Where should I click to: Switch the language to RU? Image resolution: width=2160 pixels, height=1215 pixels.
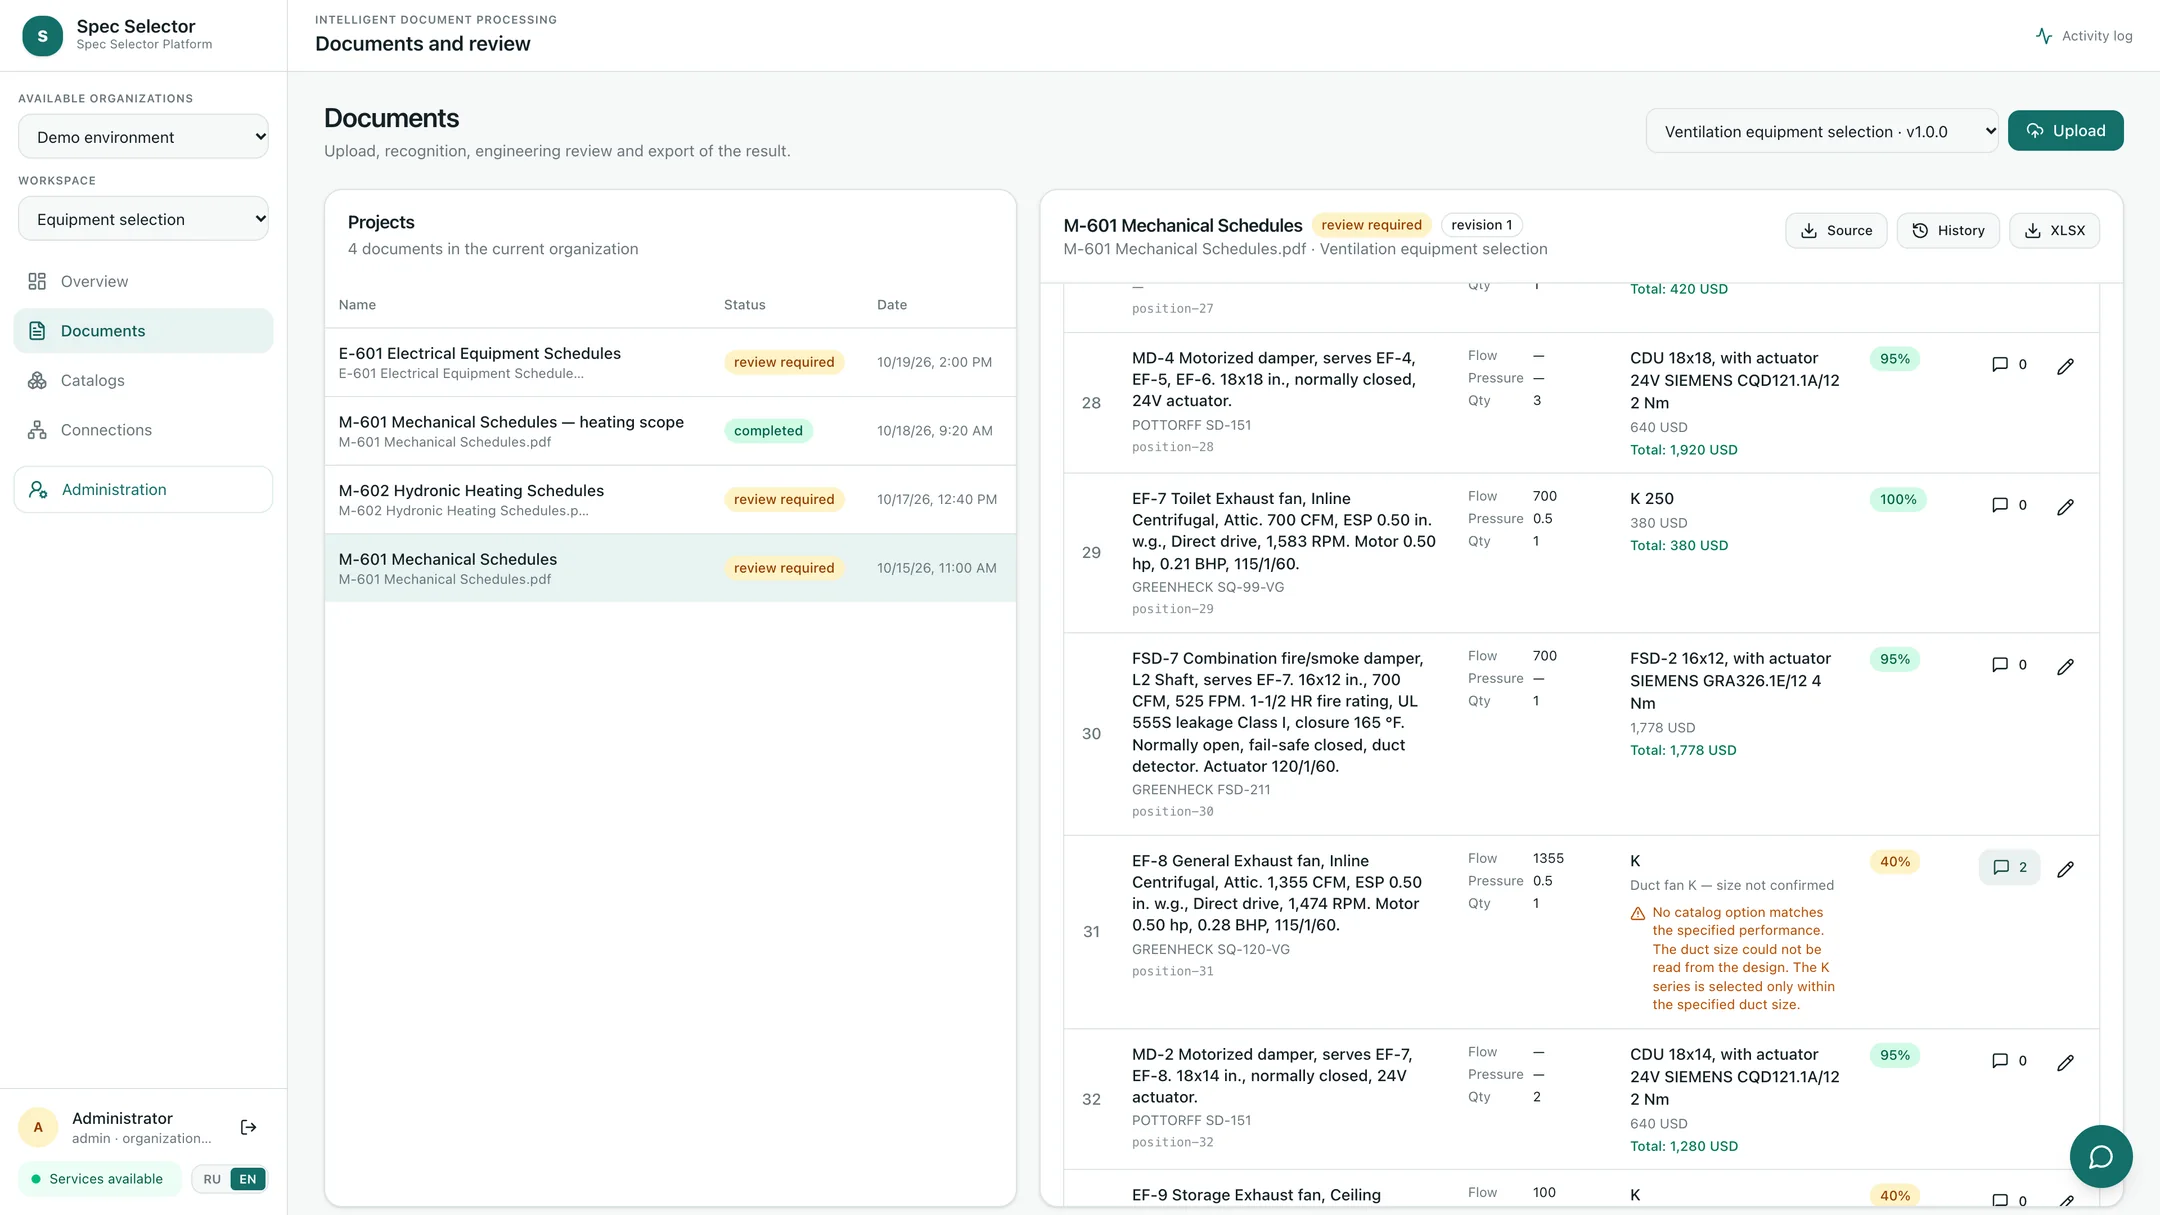pos(212,1179)
